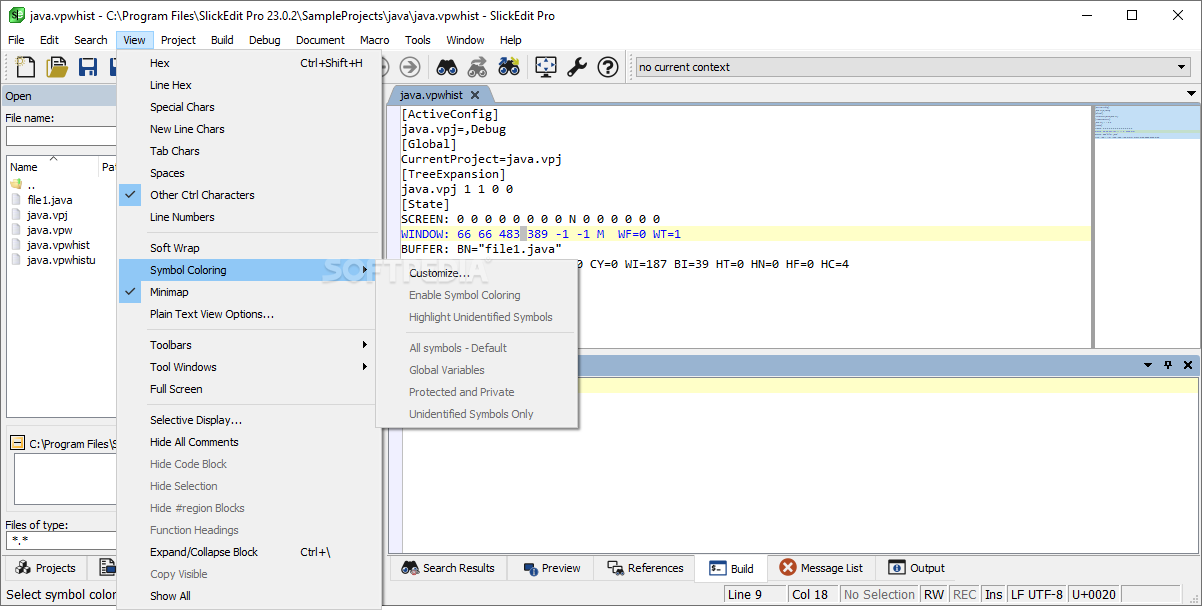Click the Open File folder icon
The height and width of the screenshot is (610, 1202).
pyautogui.click(x=57, y=67)
